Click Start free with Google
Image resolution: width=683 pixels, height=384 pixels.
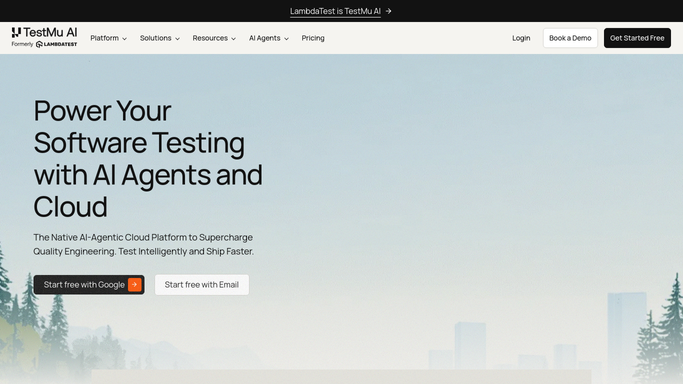[89, 284]
